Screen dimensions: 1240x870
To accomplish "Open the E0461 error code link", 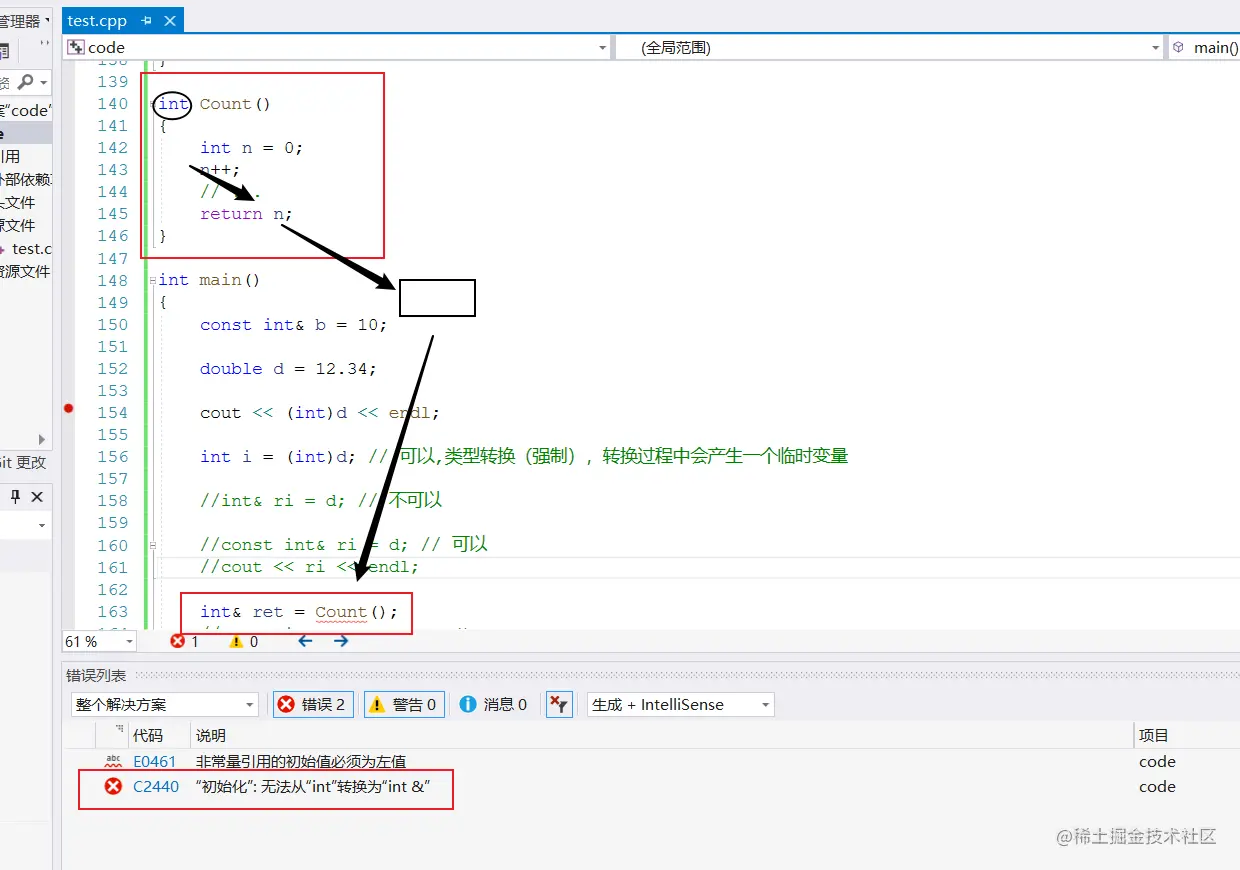I will tap(155, 762).
